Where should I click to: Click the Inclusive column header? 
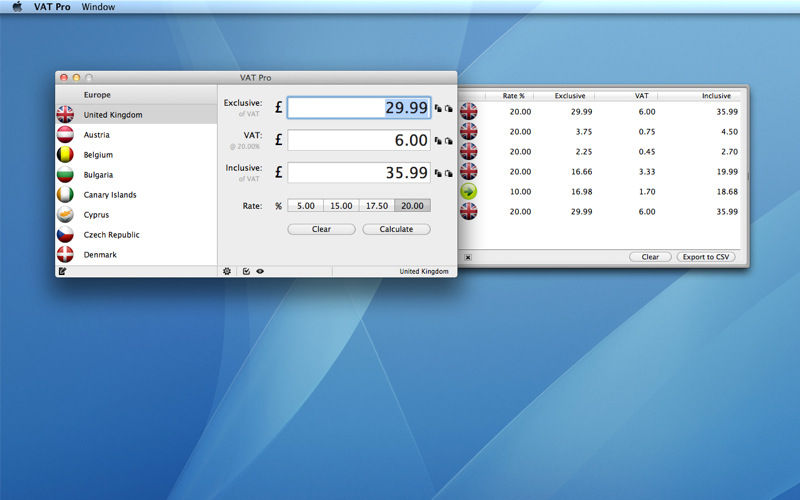715,96
